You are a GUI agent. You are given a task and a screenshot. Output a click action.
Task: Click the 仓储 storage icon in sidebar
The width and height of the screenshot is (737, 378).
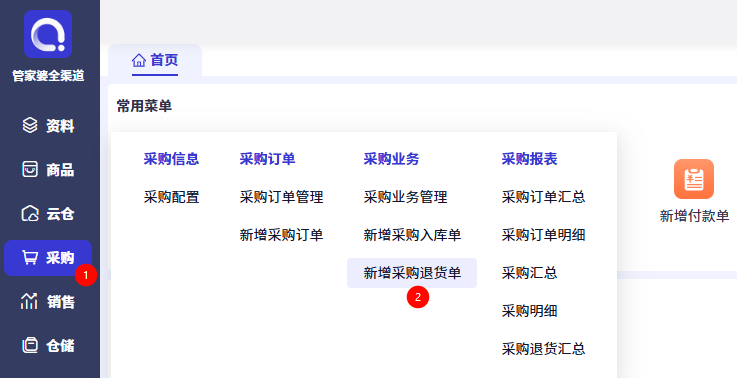[x=30, y=346]
